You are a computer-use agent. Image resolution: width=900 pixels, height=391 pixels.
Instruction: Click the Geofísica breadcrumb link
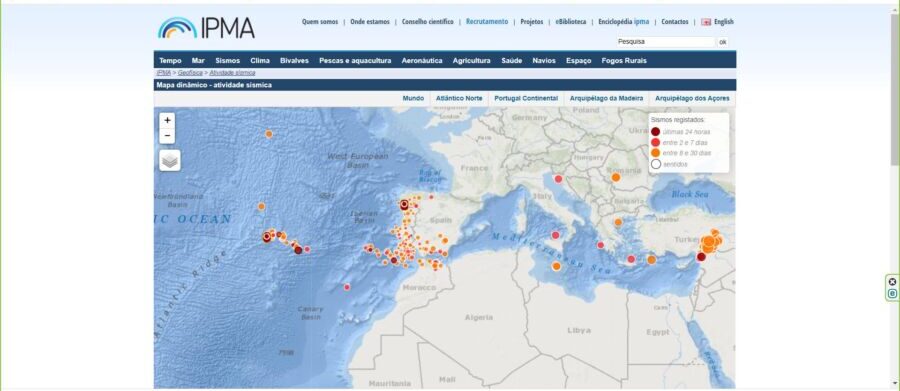click(x=190, y=73)
